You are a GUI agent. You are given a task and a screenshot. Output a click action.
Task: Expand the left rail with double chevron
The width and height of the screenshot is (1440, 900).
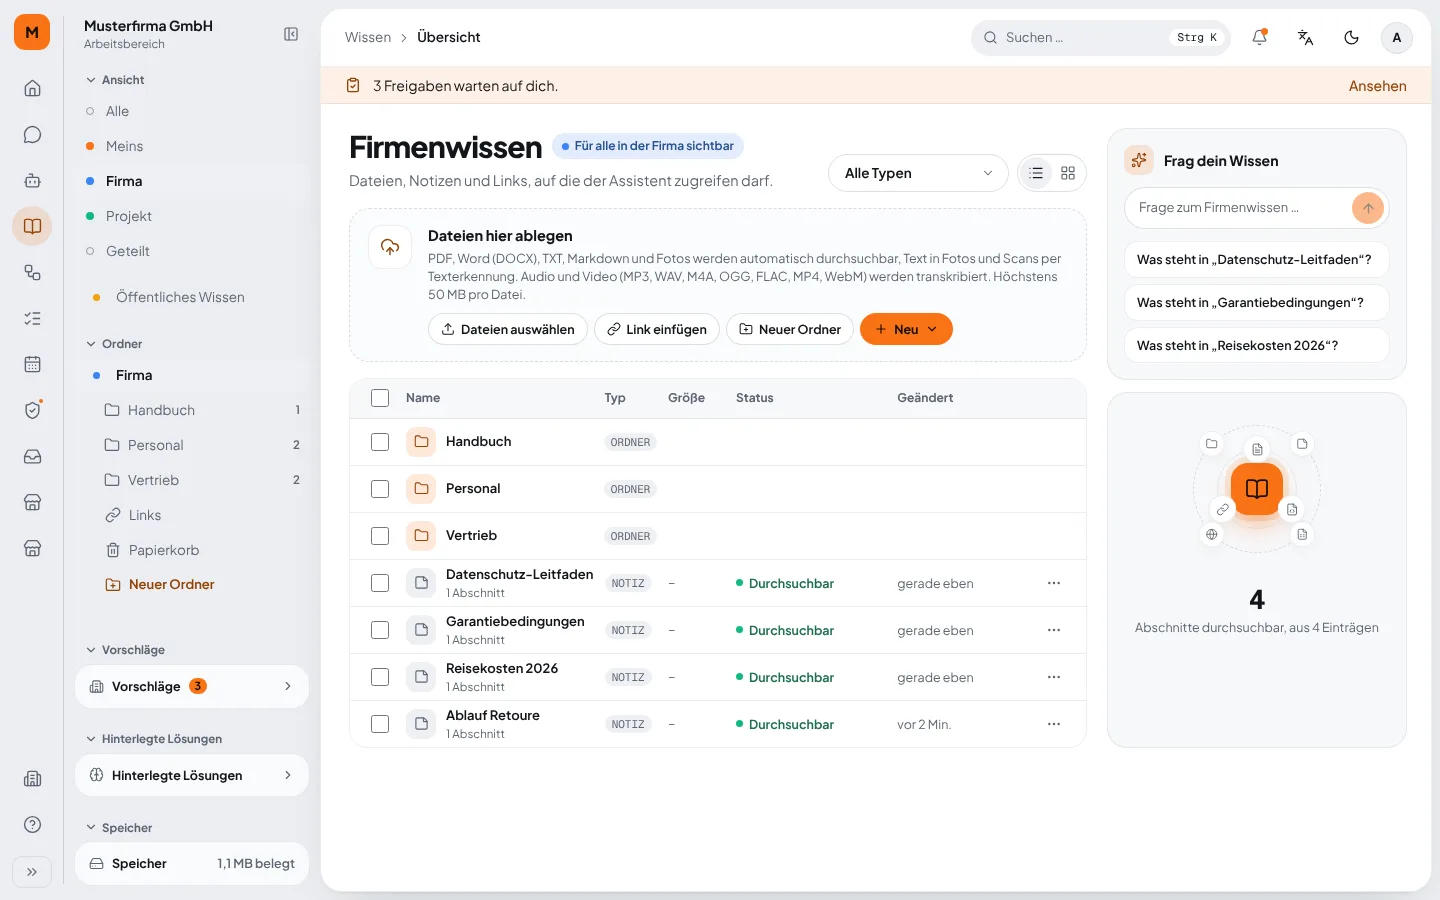32,872
